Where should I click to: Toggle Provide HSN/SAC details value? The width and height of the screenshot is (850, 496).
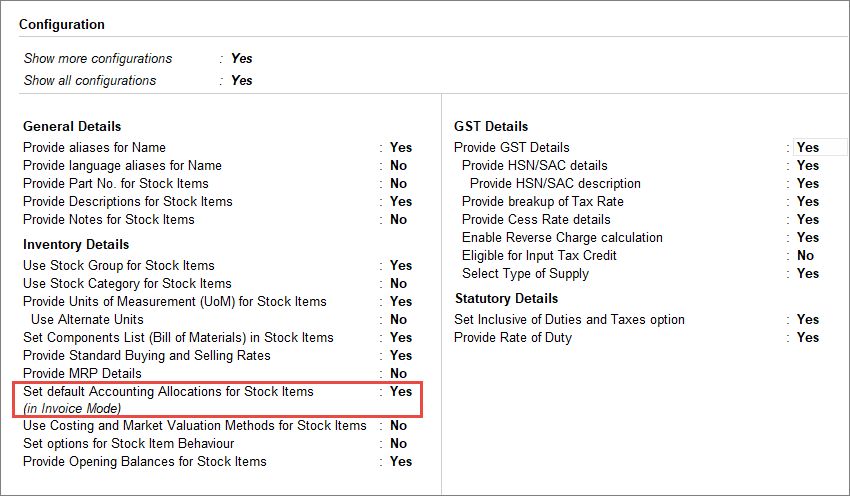click(808, 165)
